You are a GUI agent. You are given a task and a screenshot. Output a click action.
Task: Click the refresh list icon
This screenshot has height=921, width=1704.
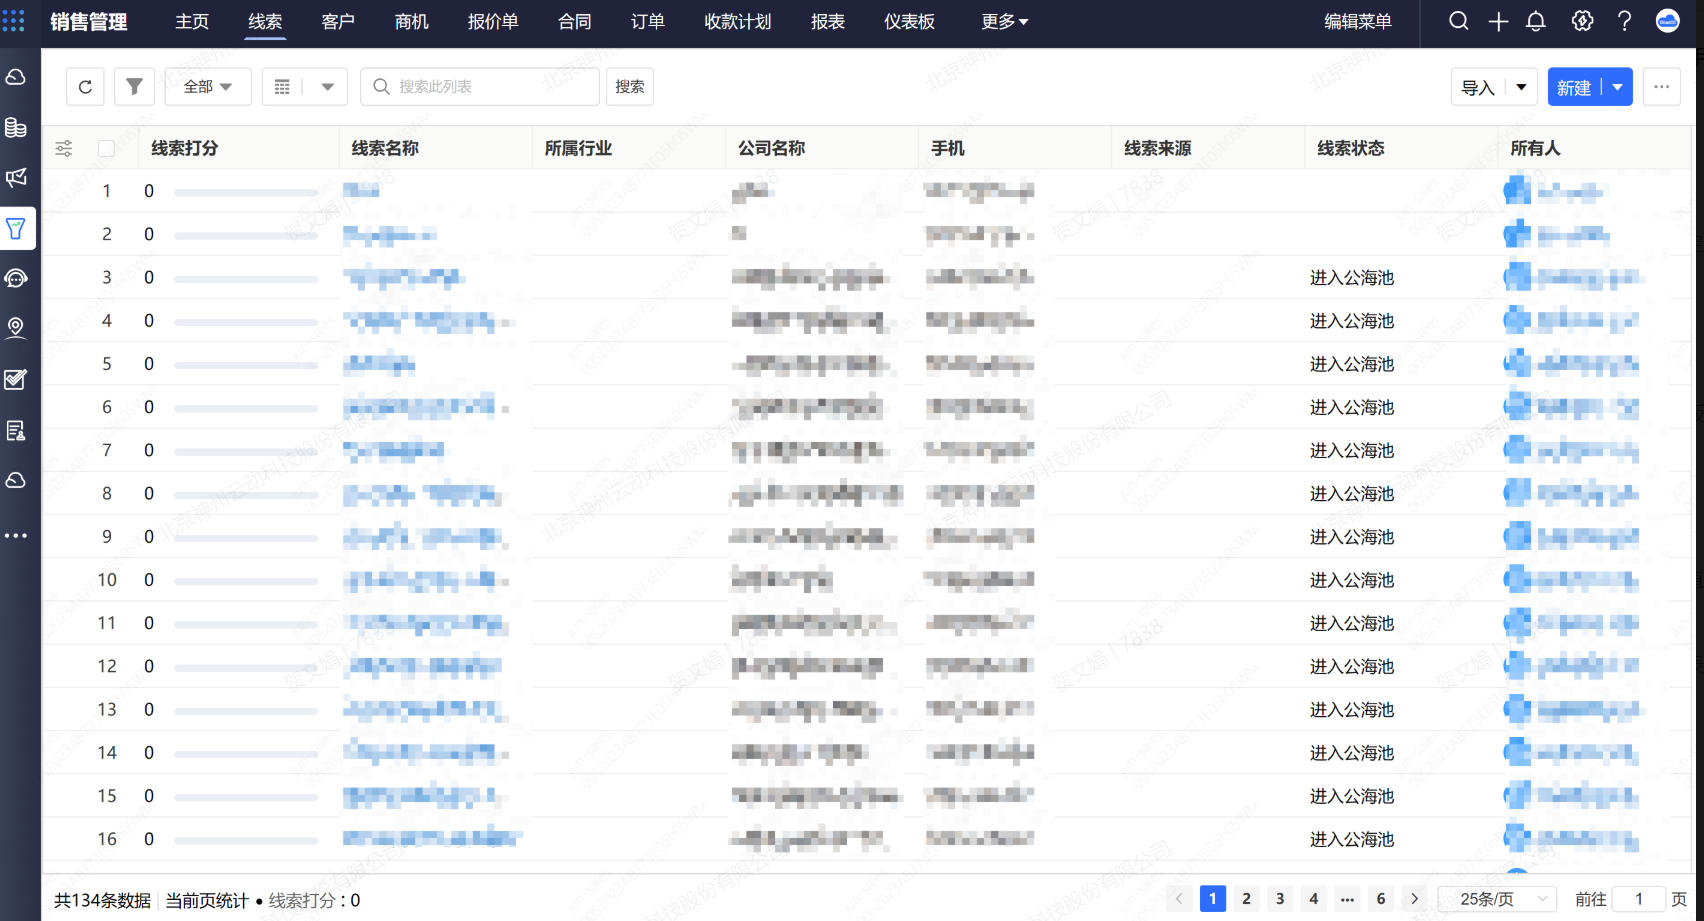pos(85,87)
